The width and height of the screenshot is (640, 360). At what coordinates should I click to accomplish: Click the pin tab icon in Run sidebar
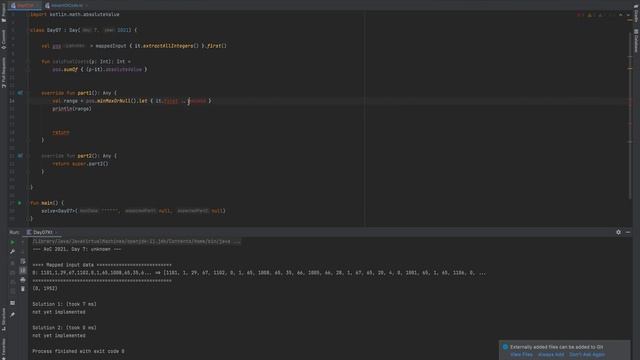[12, 315]
